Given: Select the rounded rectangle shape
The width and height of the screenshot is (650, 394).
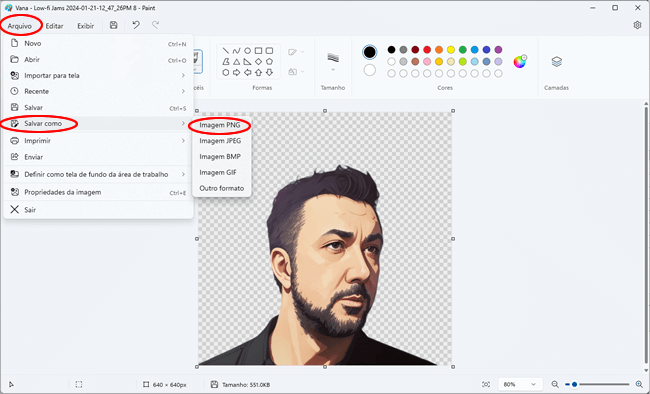Looking at the screenshot, I should click(269, 51).
